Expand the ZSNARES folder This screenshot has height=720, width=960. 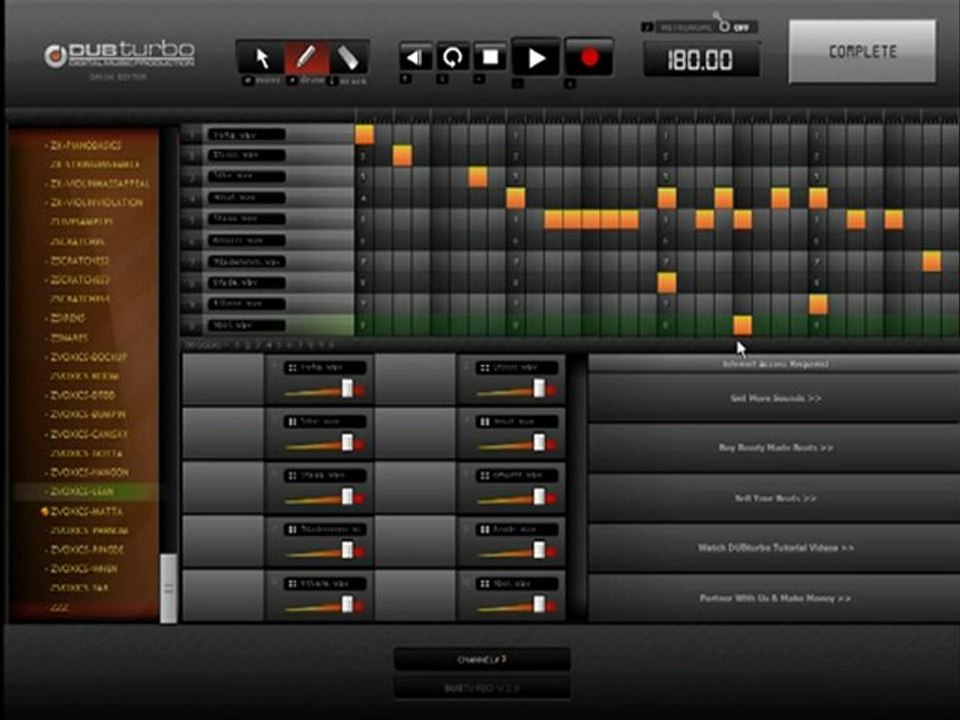point(69,337)
